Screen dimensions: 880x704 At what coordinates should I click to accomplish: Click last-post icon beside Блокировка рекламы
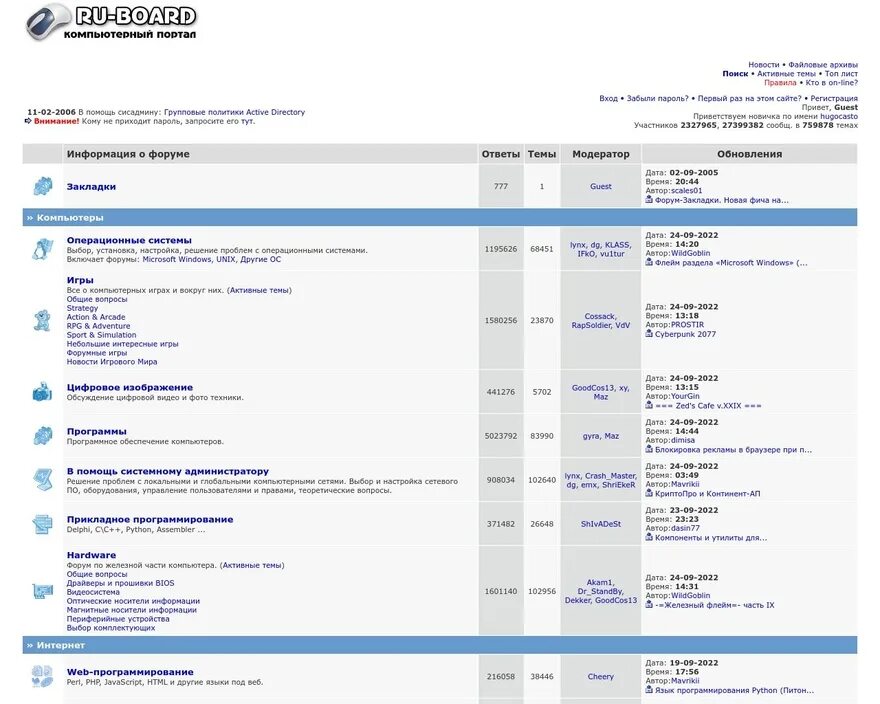(x=649, y=449)
